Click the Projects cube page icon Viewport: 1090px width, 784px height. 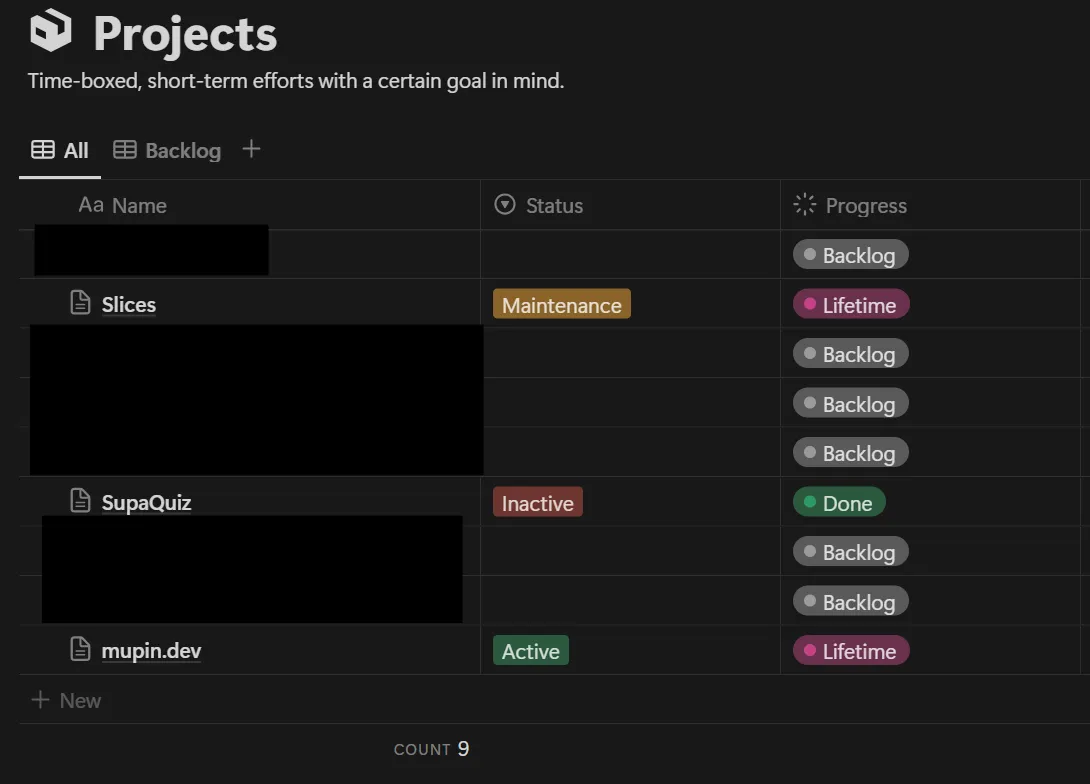click(x=51, y=31)
